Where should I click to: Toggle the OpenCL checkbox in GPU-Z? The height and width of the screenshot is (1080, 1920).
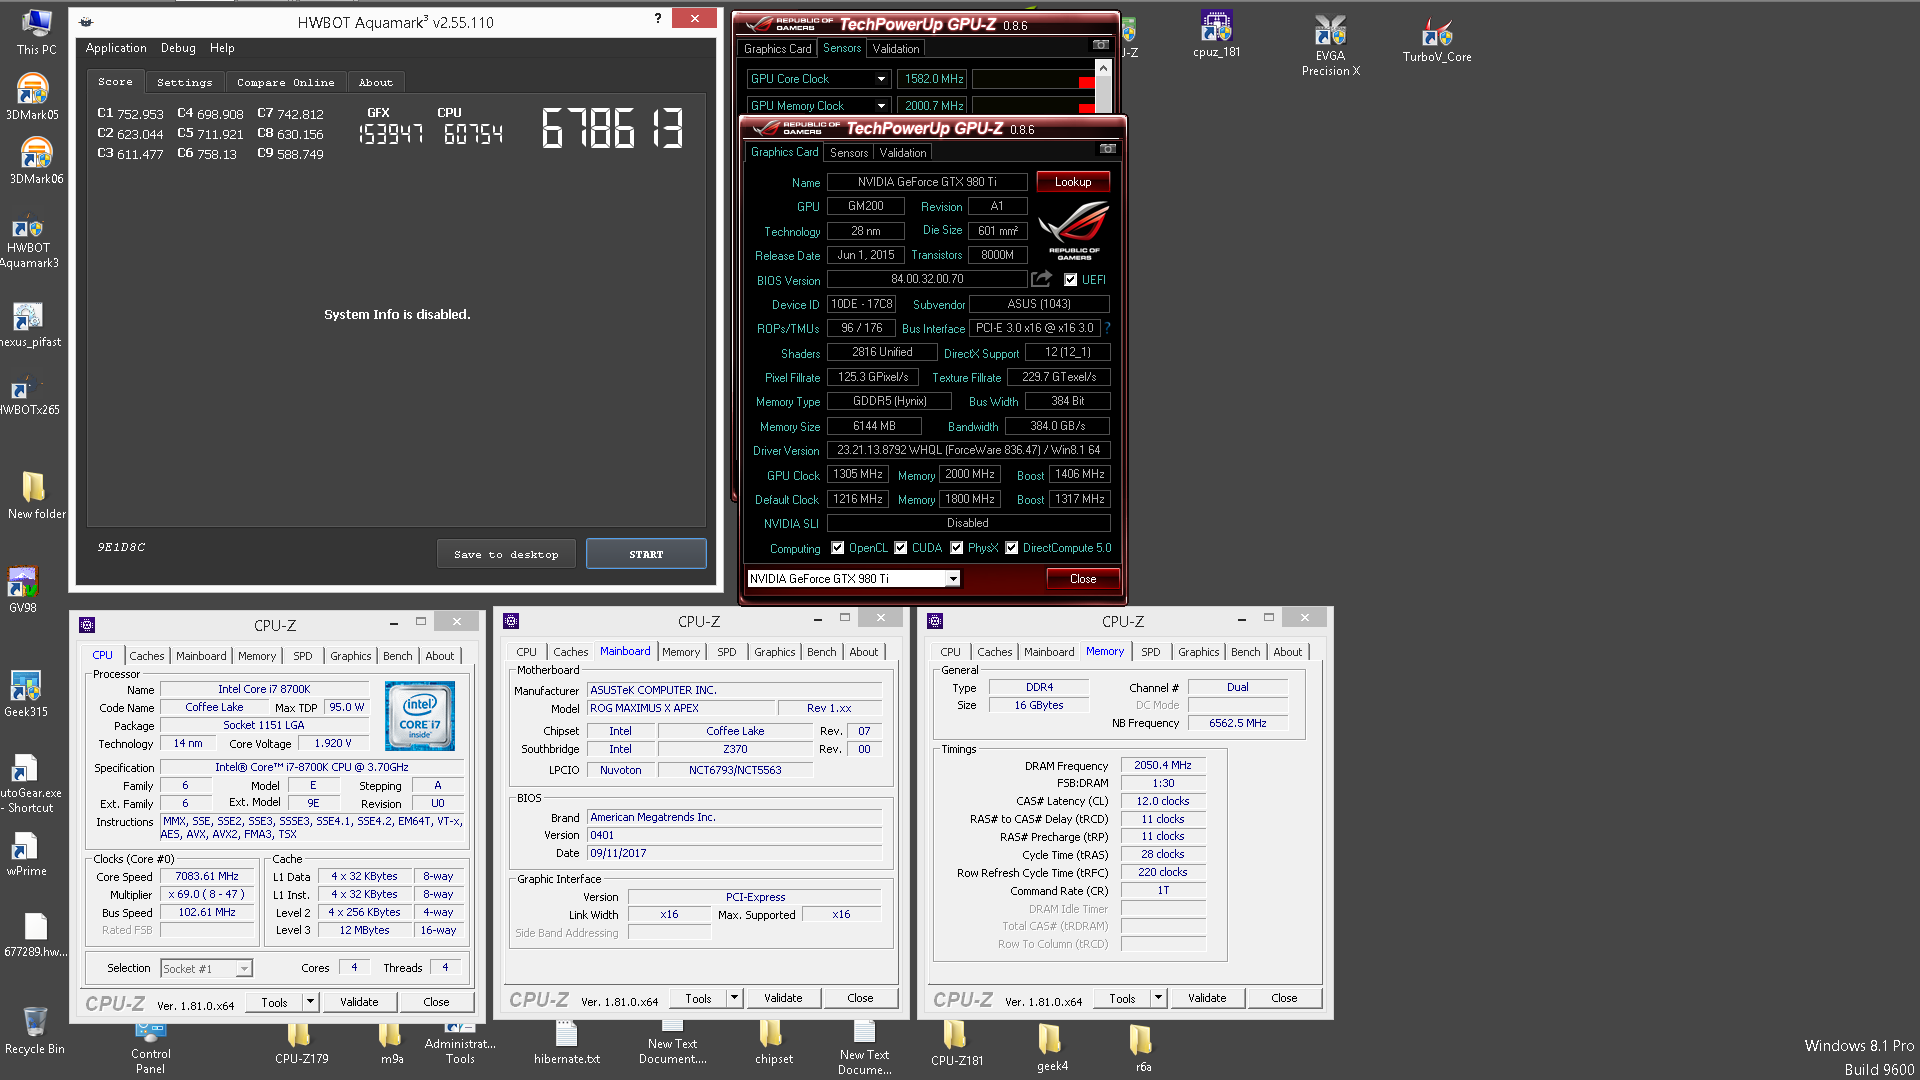pos(838,548)
